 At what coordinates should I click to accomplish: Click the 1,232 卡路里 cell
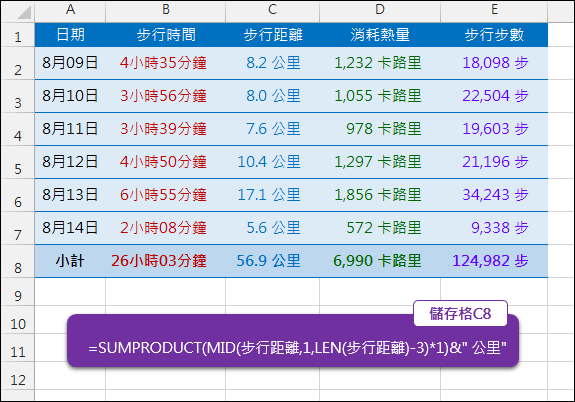[380, 63]
